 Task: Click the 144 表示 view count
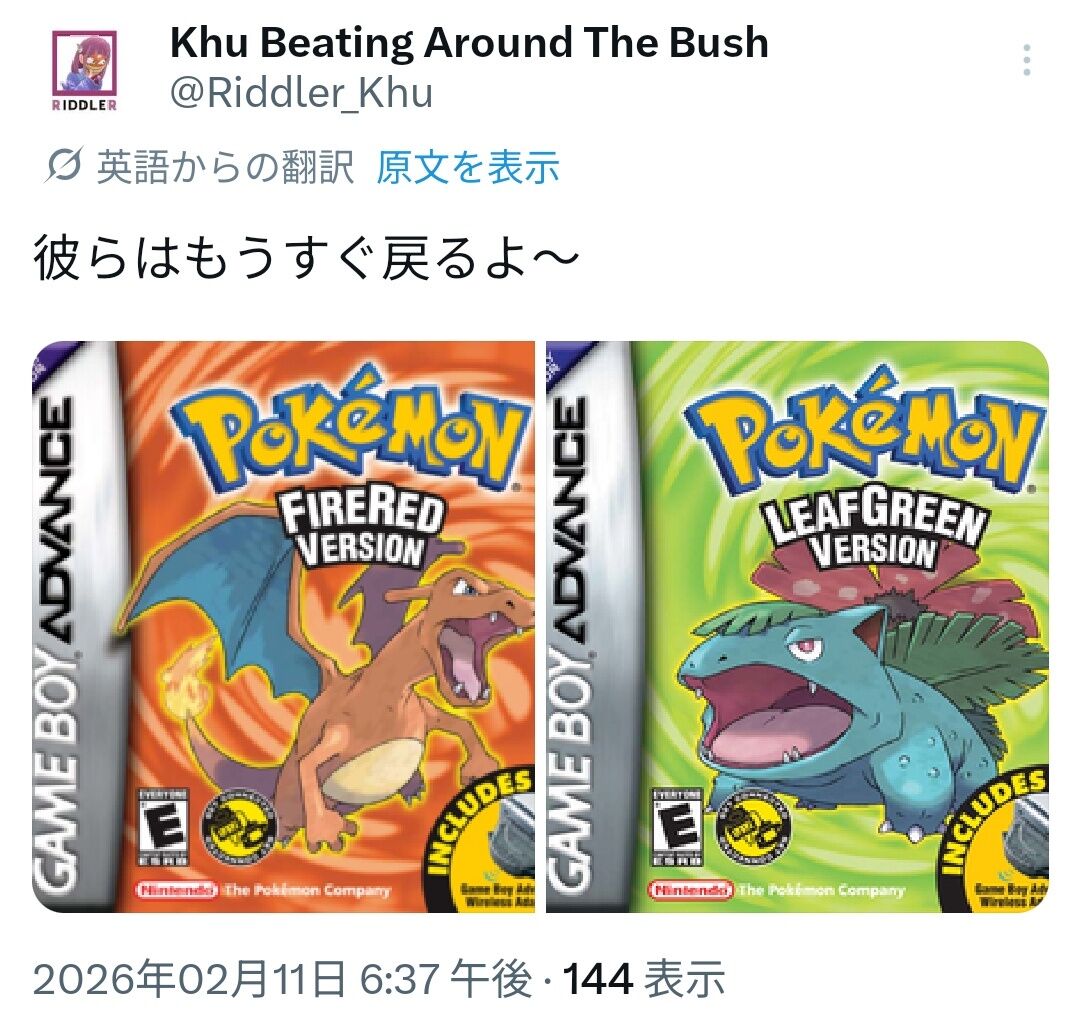click(x=643, y=979)
